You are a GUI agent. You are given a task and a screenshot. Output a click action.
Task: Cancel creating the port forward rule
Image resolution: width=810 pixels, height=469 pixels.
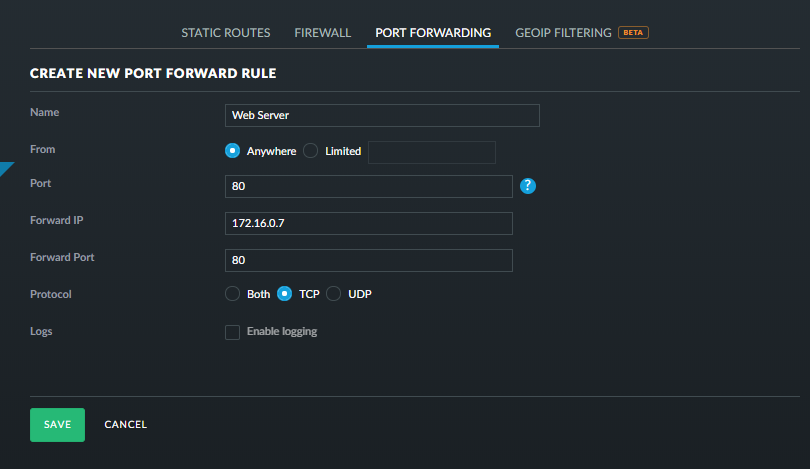point(126,425)
